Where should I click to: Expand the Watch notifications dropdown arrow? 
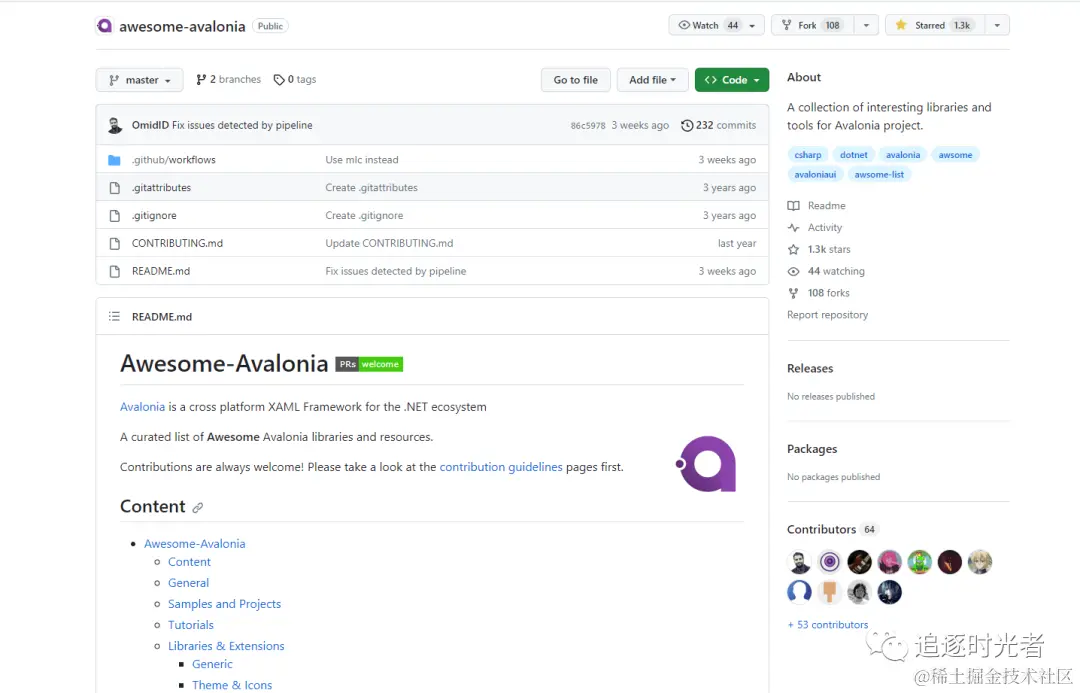tap(753, 25)
